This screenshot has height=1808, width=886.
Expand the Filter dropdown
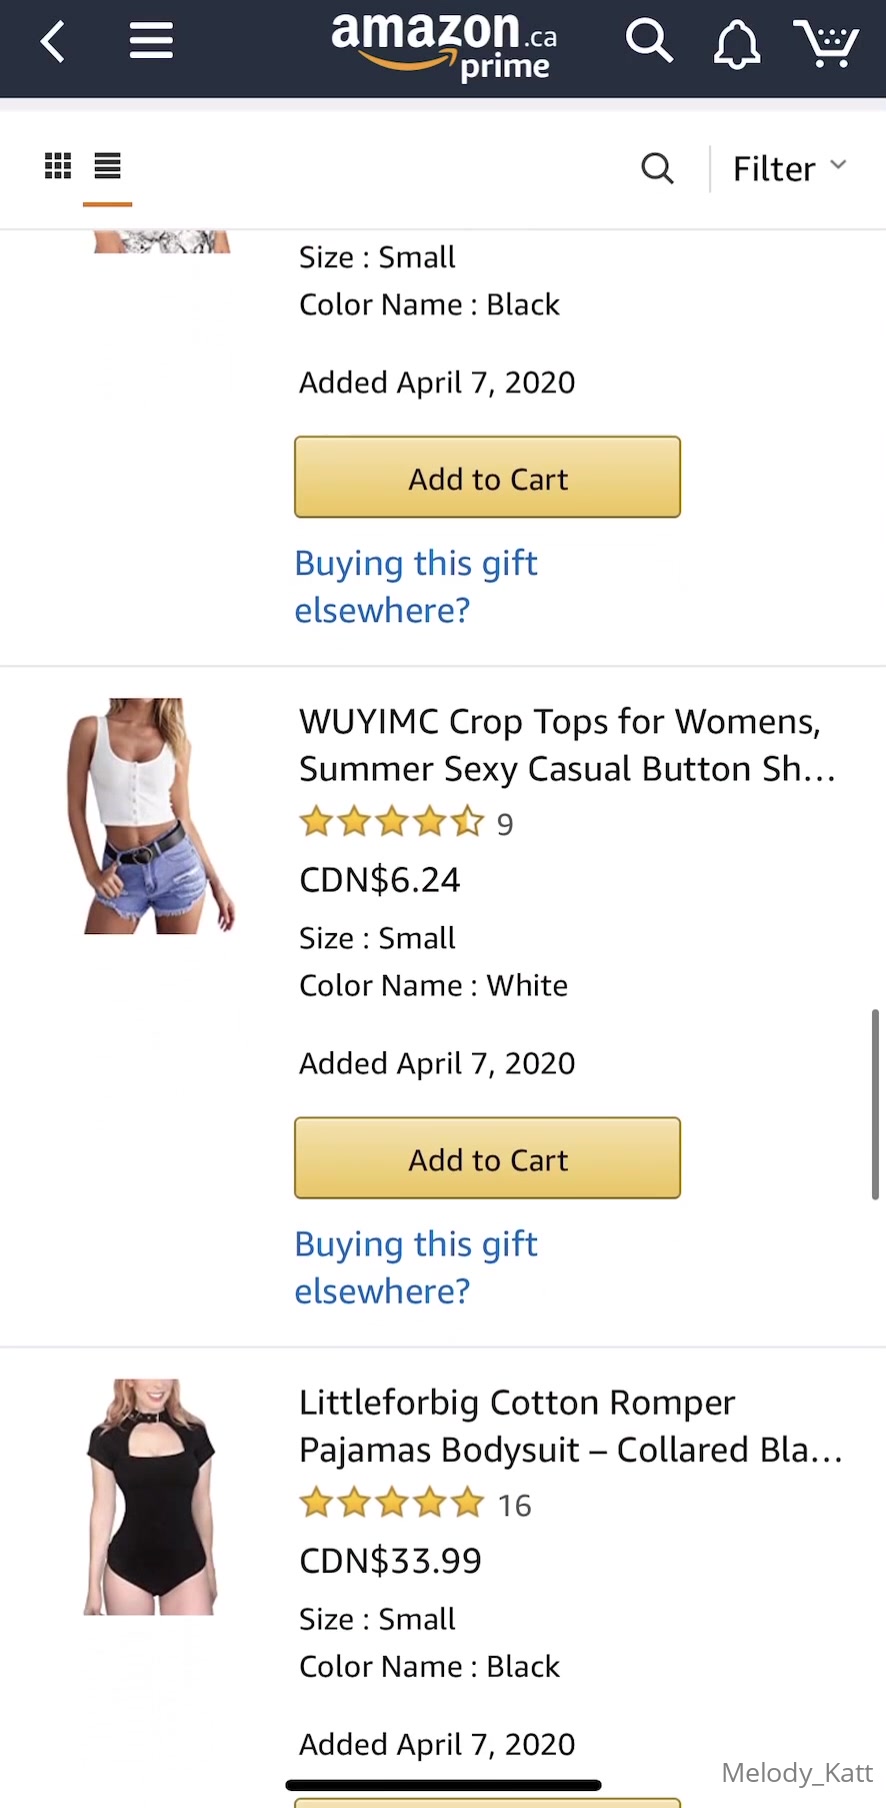tap(789, 168)
